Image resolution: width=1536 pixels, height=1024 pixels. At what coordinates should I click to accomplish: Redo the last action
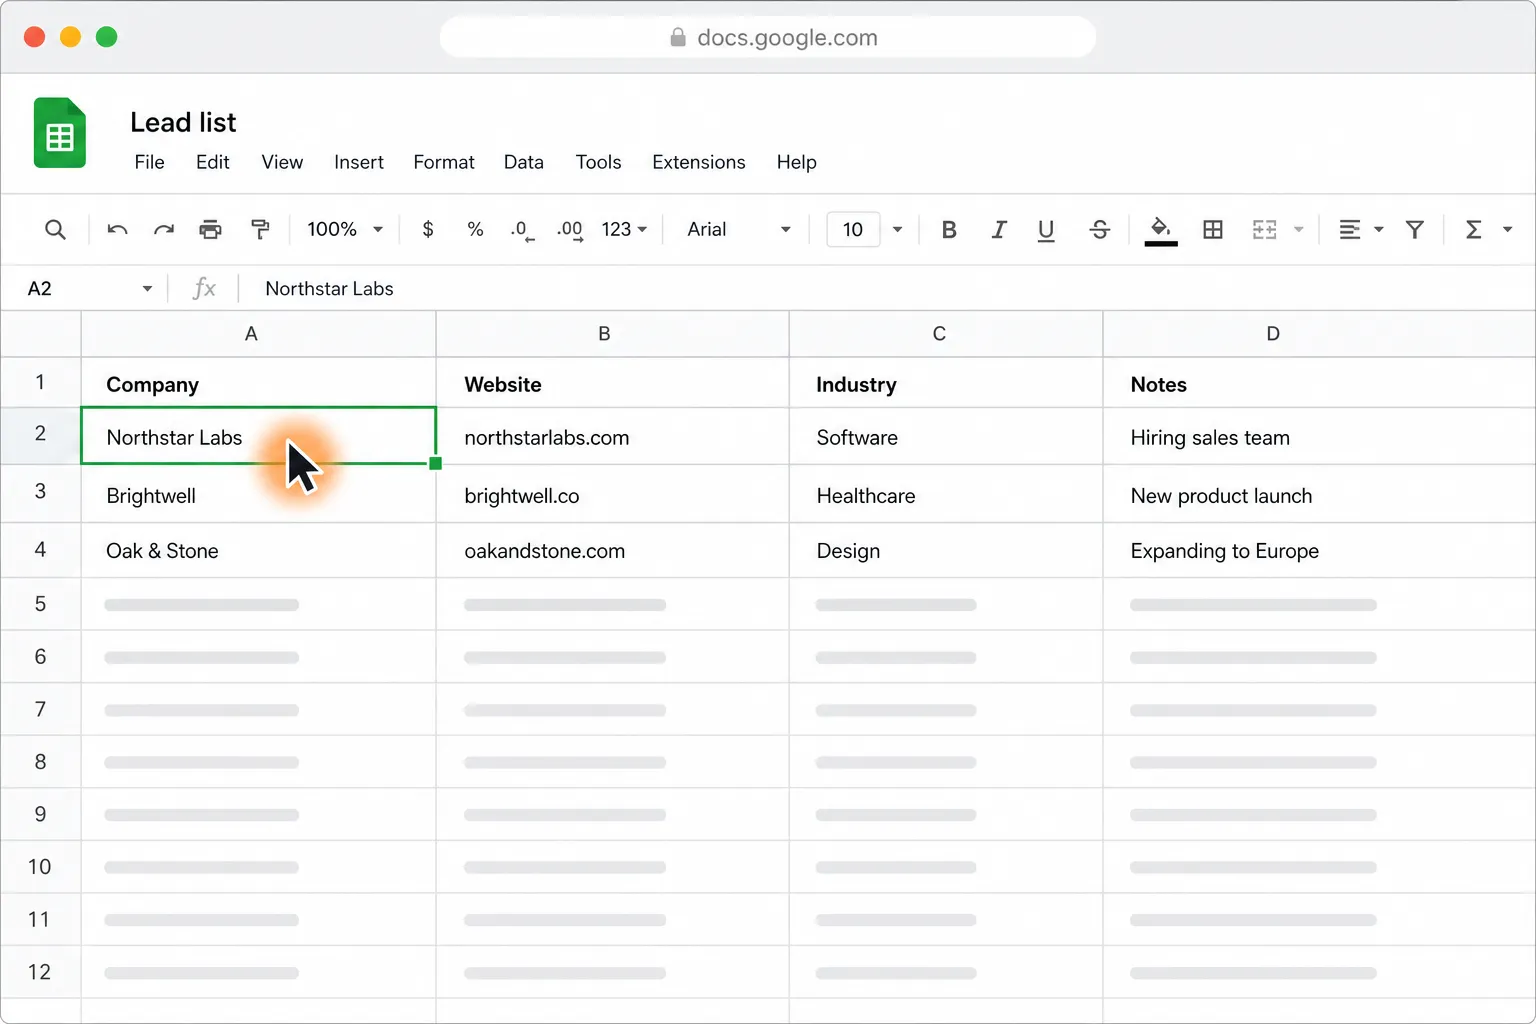click(x=164, y=230)
